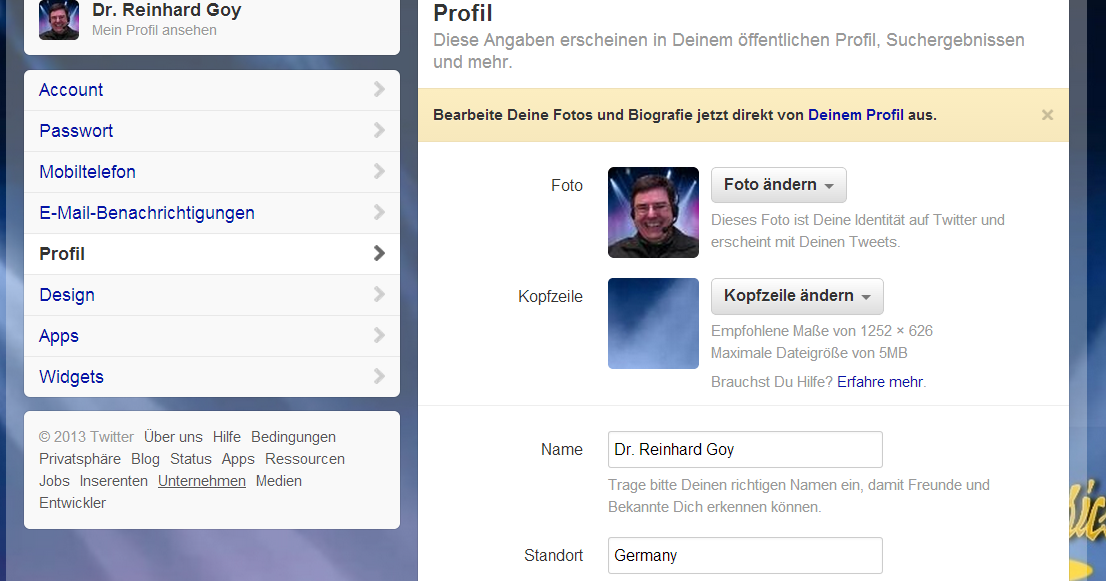Open the Inserenten footer link

pyautogui.click(x=114, y=481)
